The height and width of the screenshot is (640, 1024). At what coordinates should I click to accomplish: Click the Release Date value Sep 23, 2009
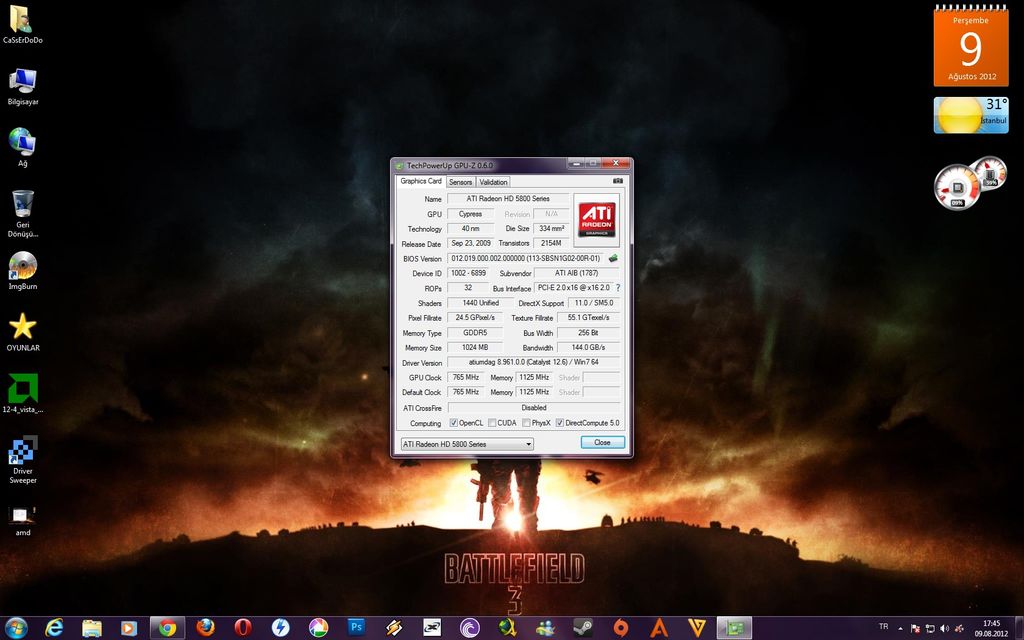coord(470,243)
